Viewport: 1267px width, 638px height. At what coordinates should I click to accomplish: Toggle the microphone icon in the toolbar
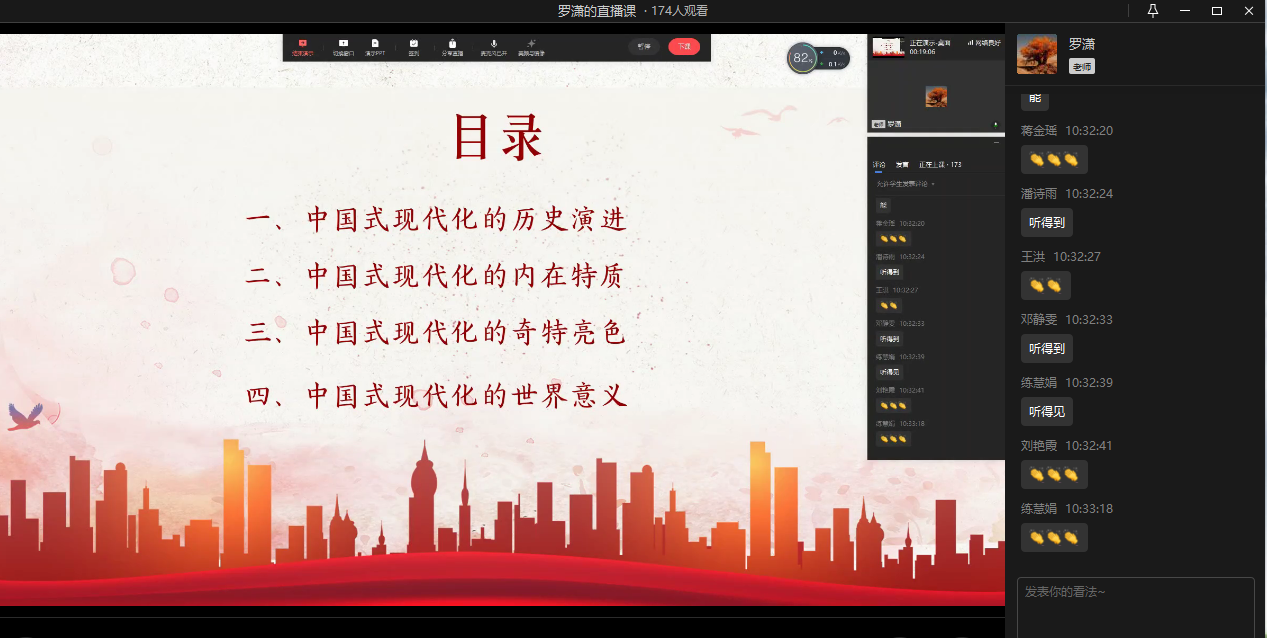[x=493, y=46]
